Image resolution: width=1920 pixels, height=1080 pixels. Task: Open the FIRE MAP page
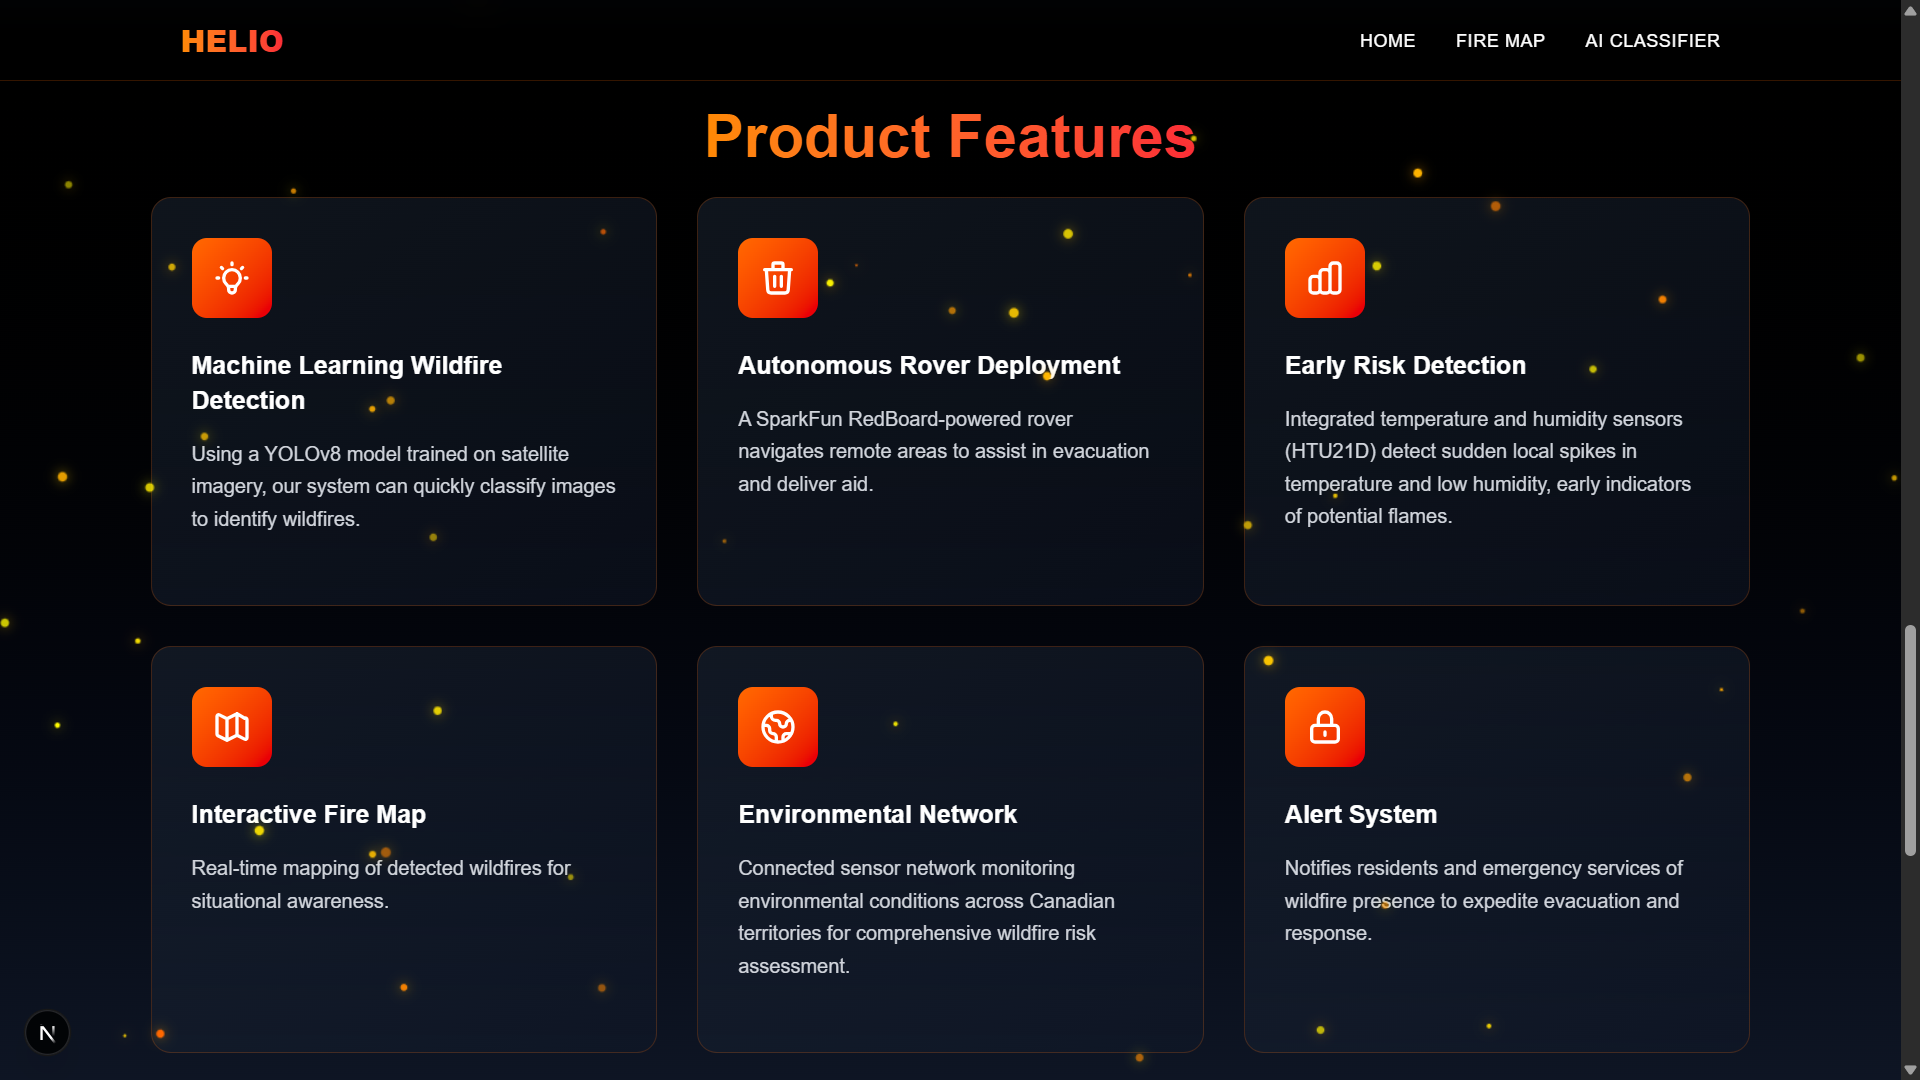coord(1500,41)
